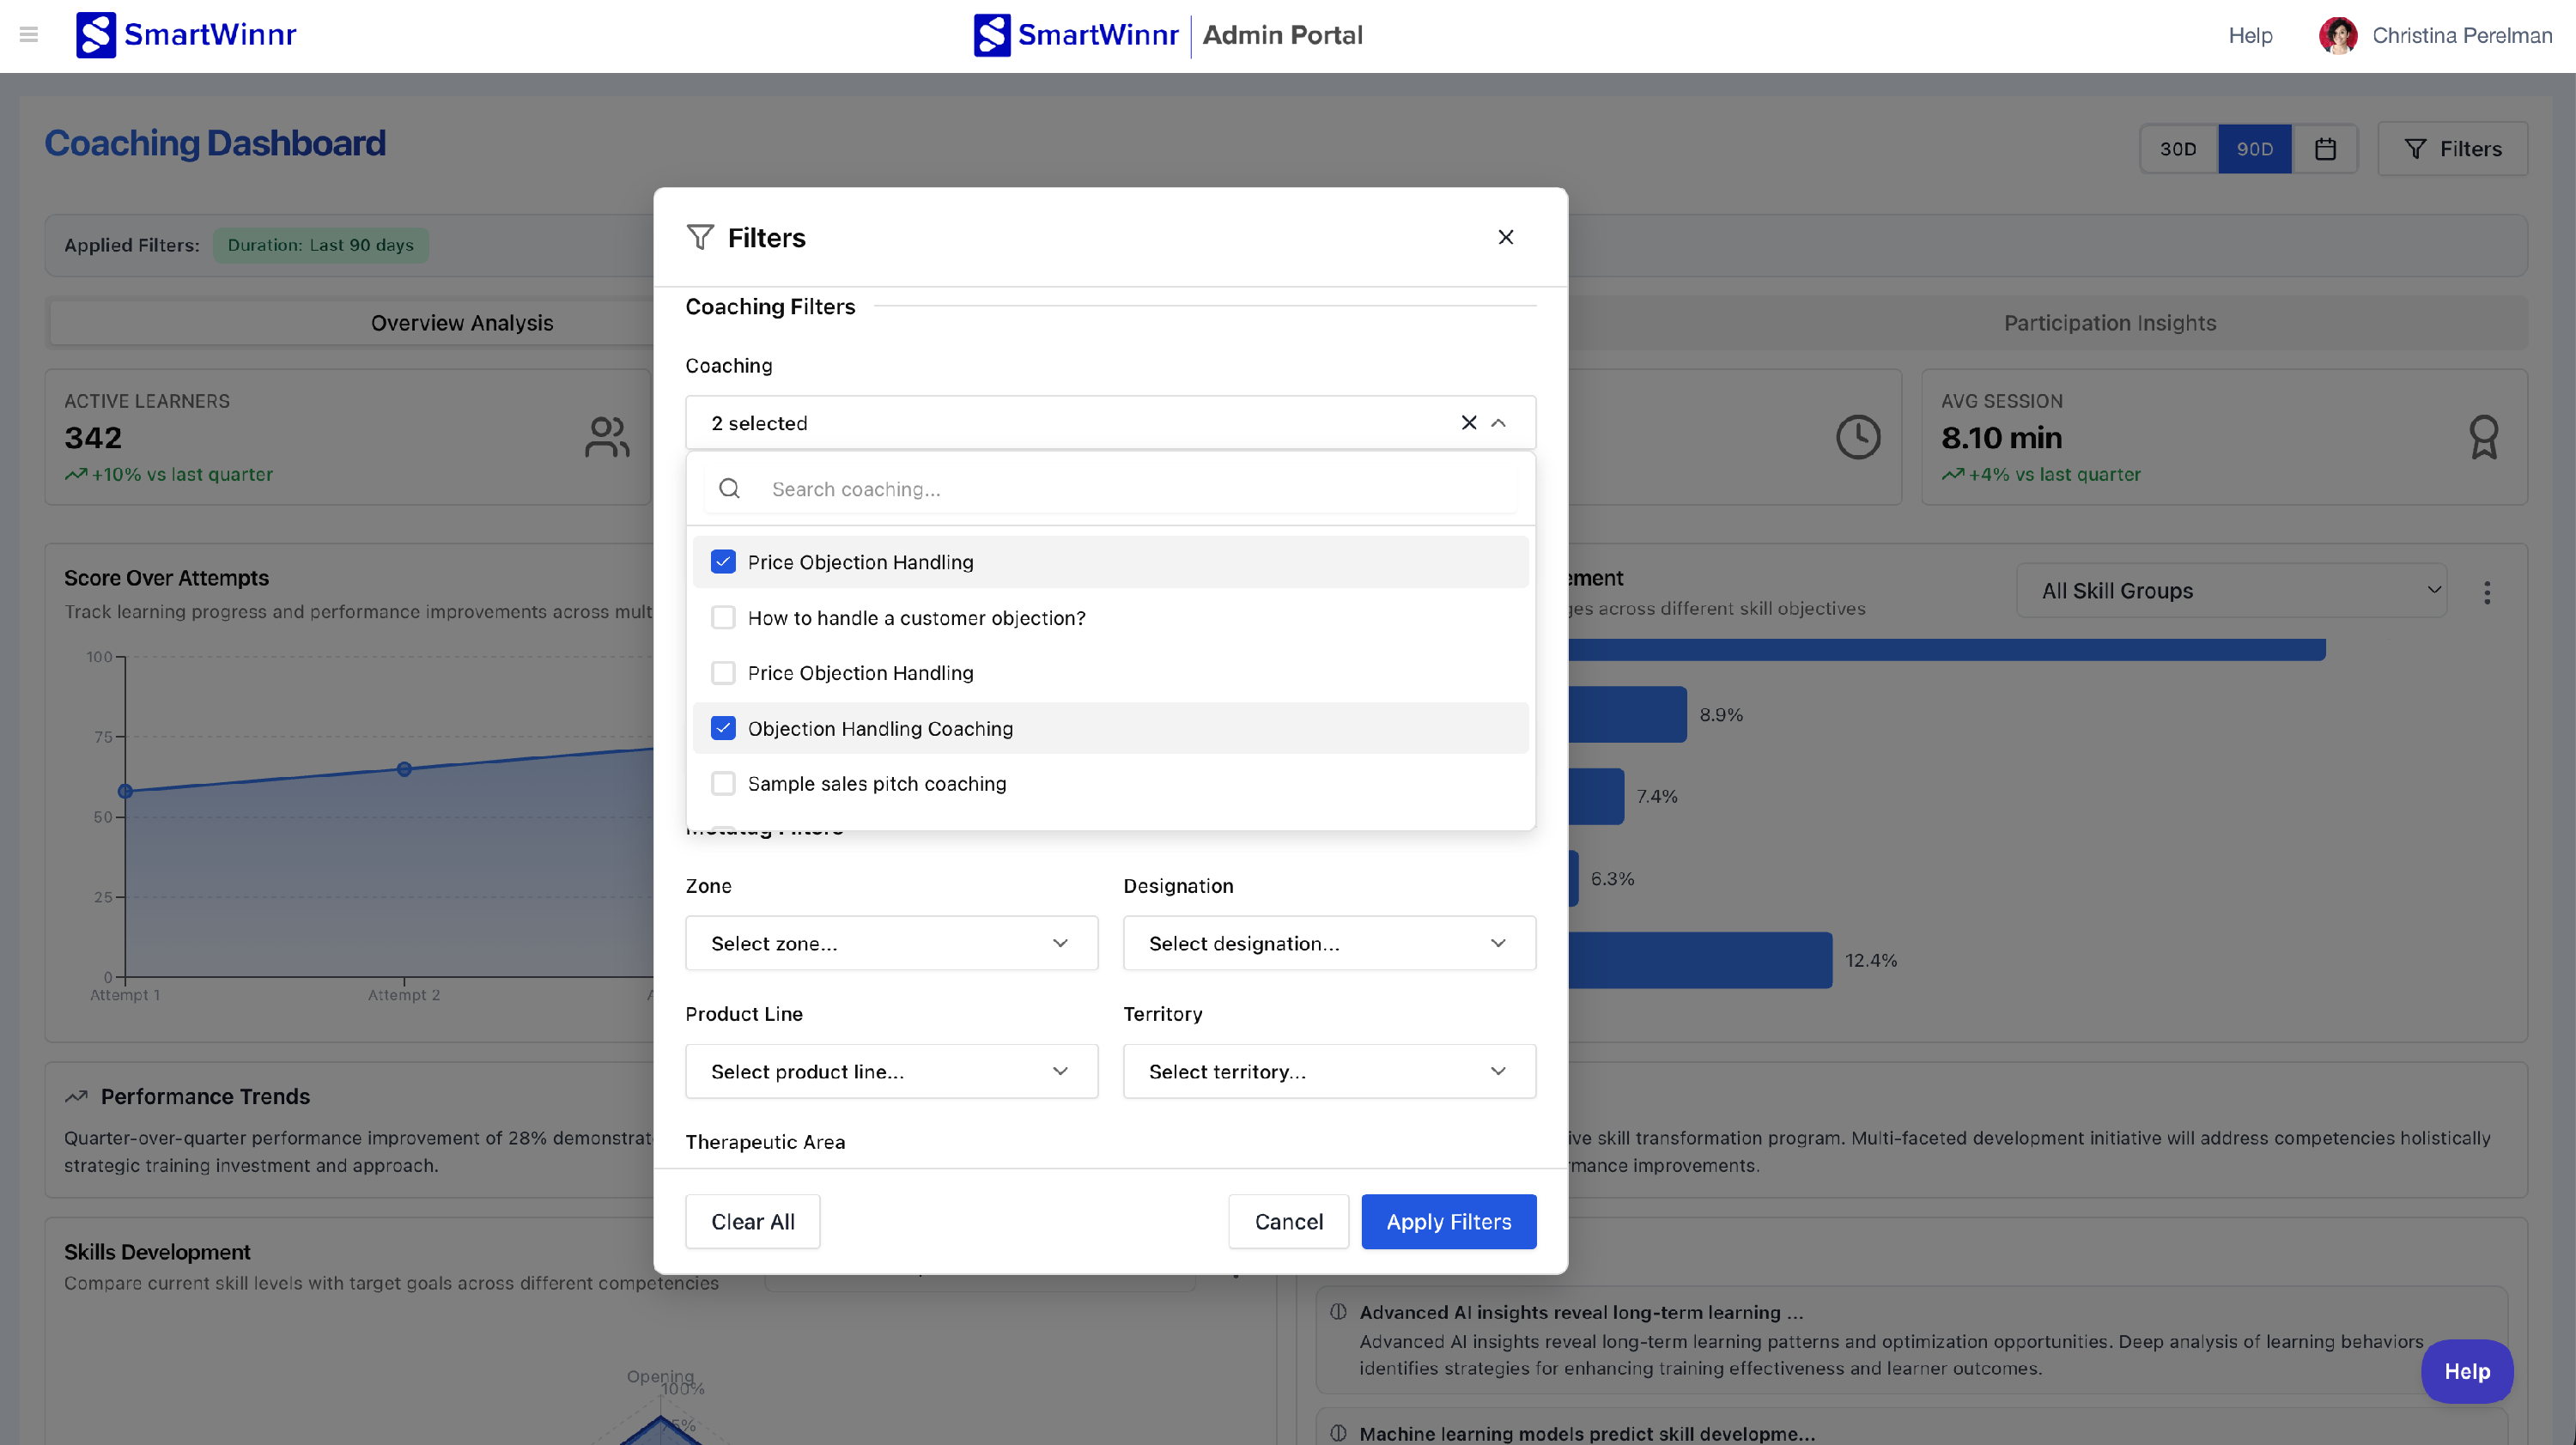Click the search magnifier icon
The height and width of the screenshot is (1445, 2576).
[x=730, y=489]
